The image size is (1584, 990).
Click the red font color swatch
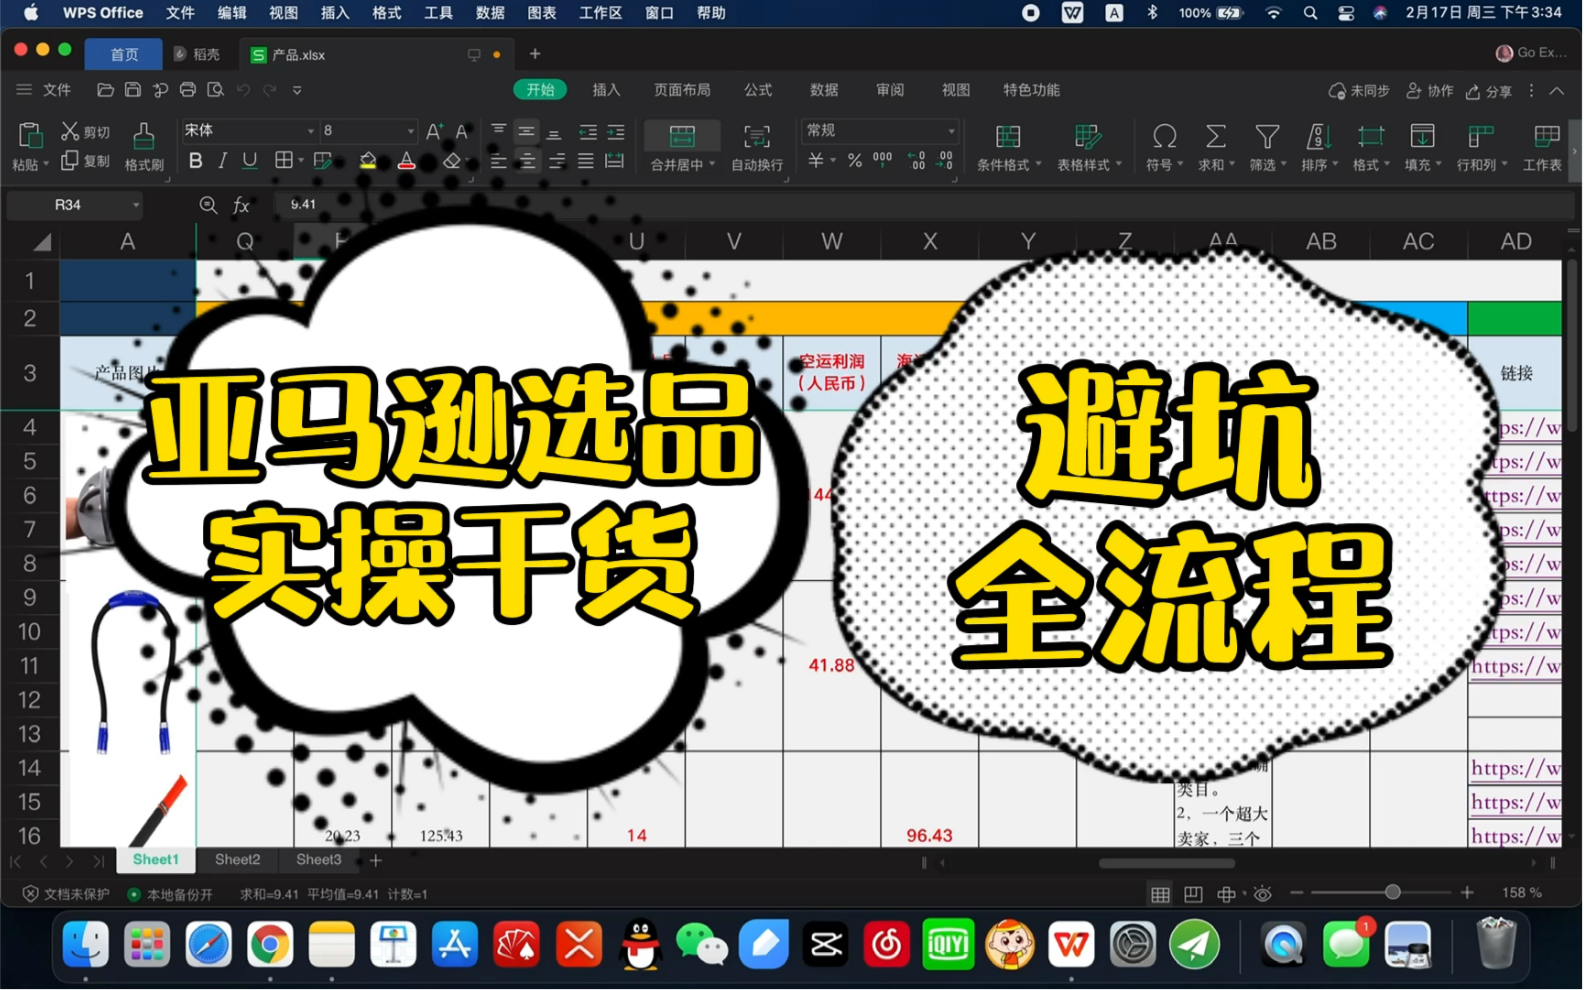click(x=406, y=160)
